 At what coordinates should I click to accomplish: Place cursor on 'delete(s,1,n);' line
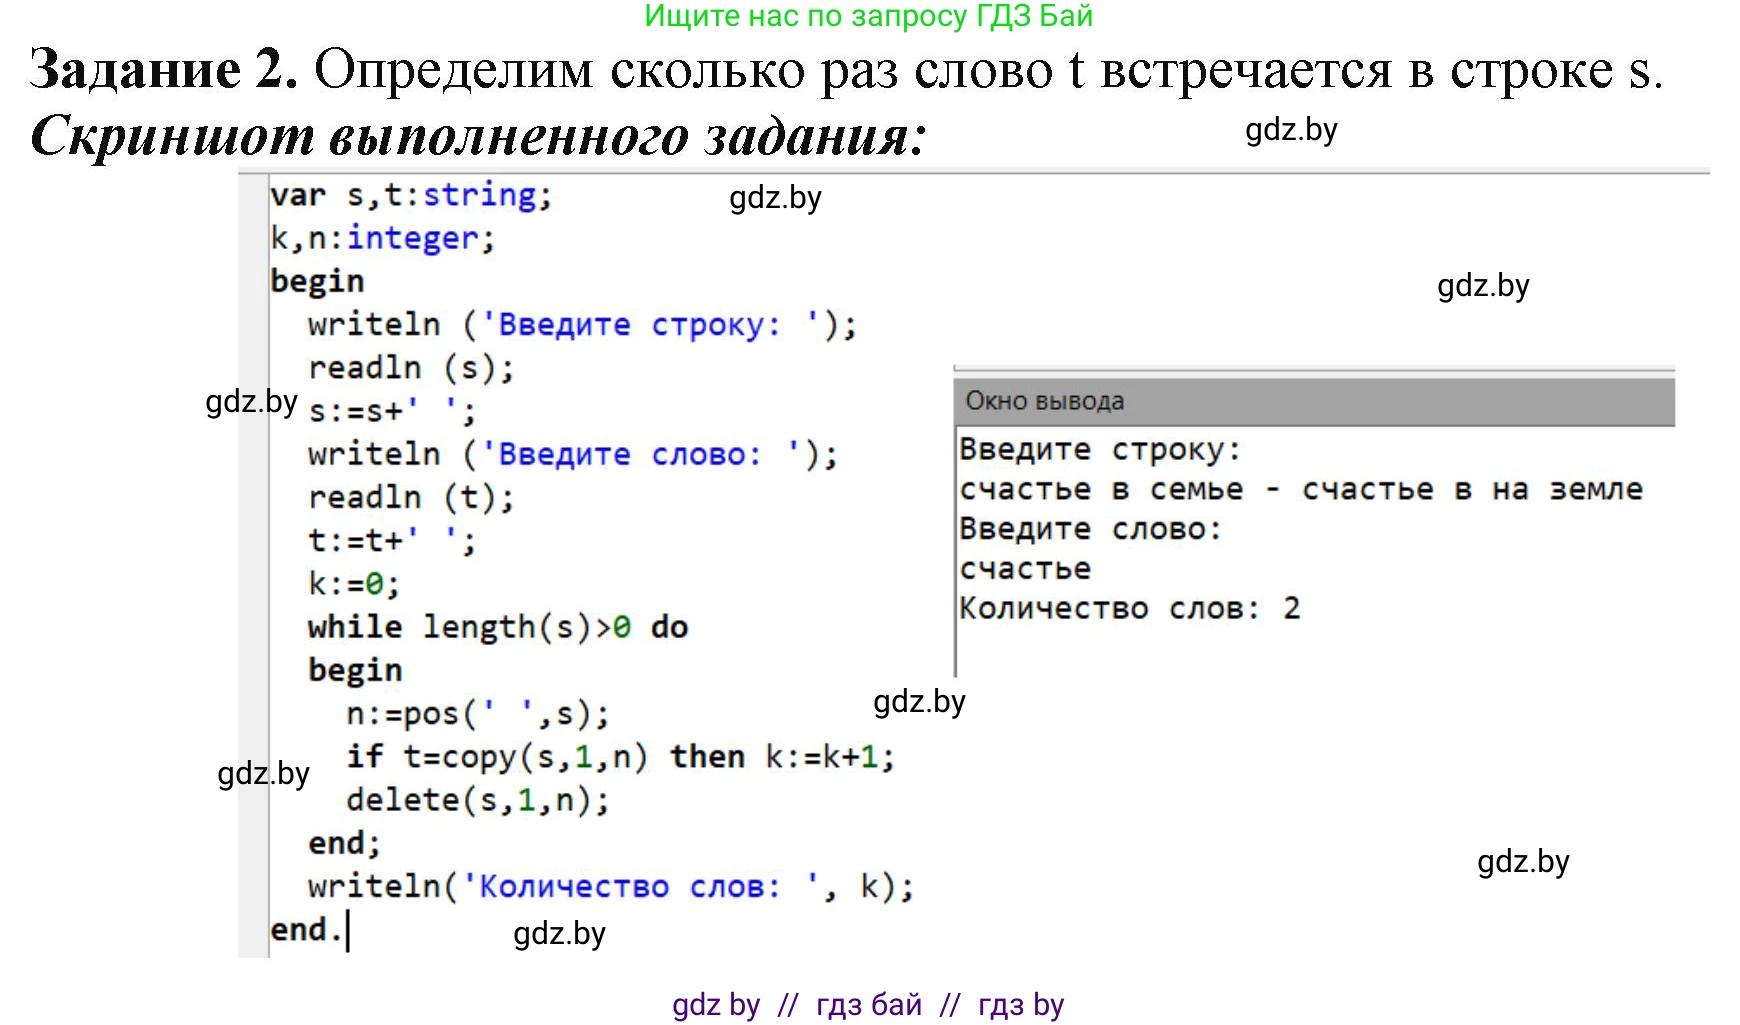click(x=477, y=800)
